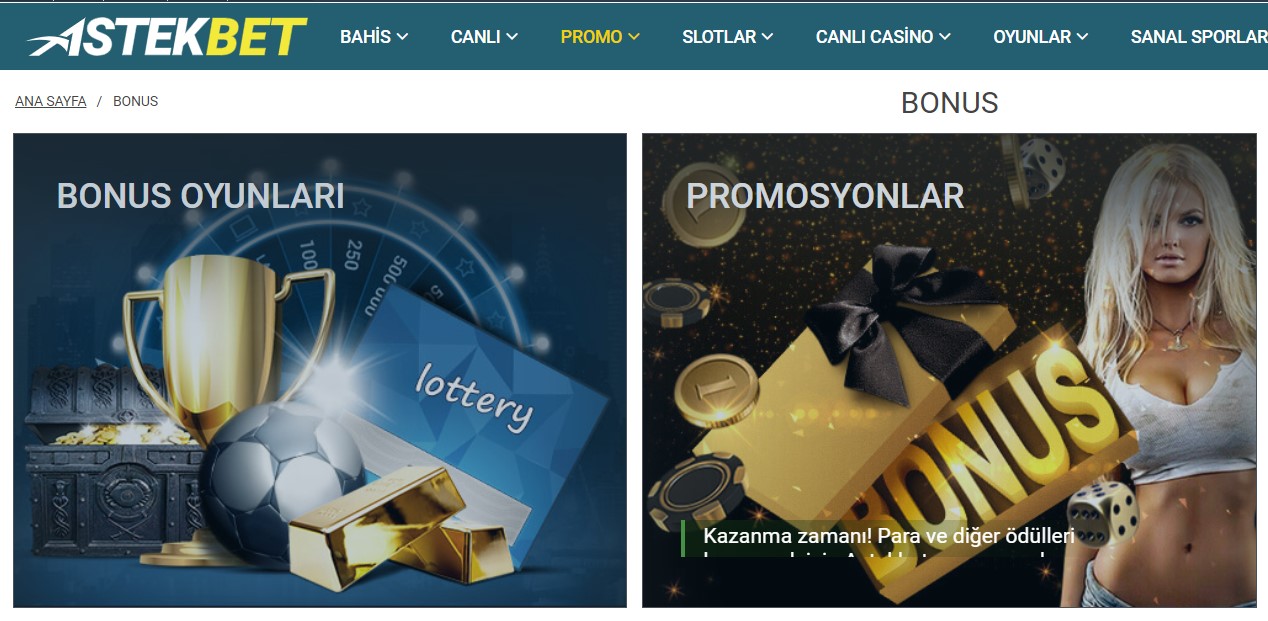This screenshot has width=1268, height=621.
Task: Select the OYUNLAR menu item
Action: [x=1032, y=37]
